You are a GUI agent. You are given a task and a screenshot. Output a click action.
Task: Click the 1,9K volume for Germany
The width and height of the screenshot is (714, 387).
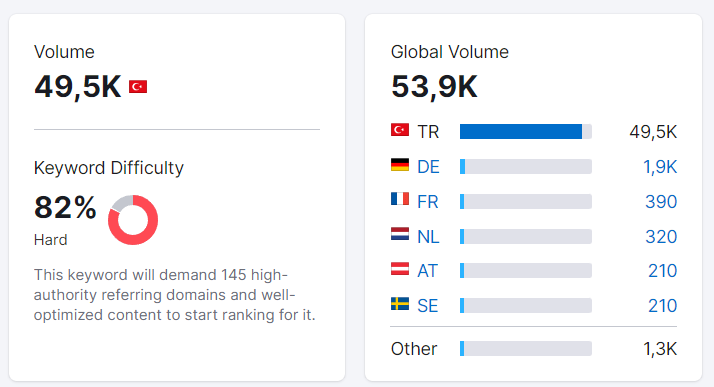coord(660,167)
